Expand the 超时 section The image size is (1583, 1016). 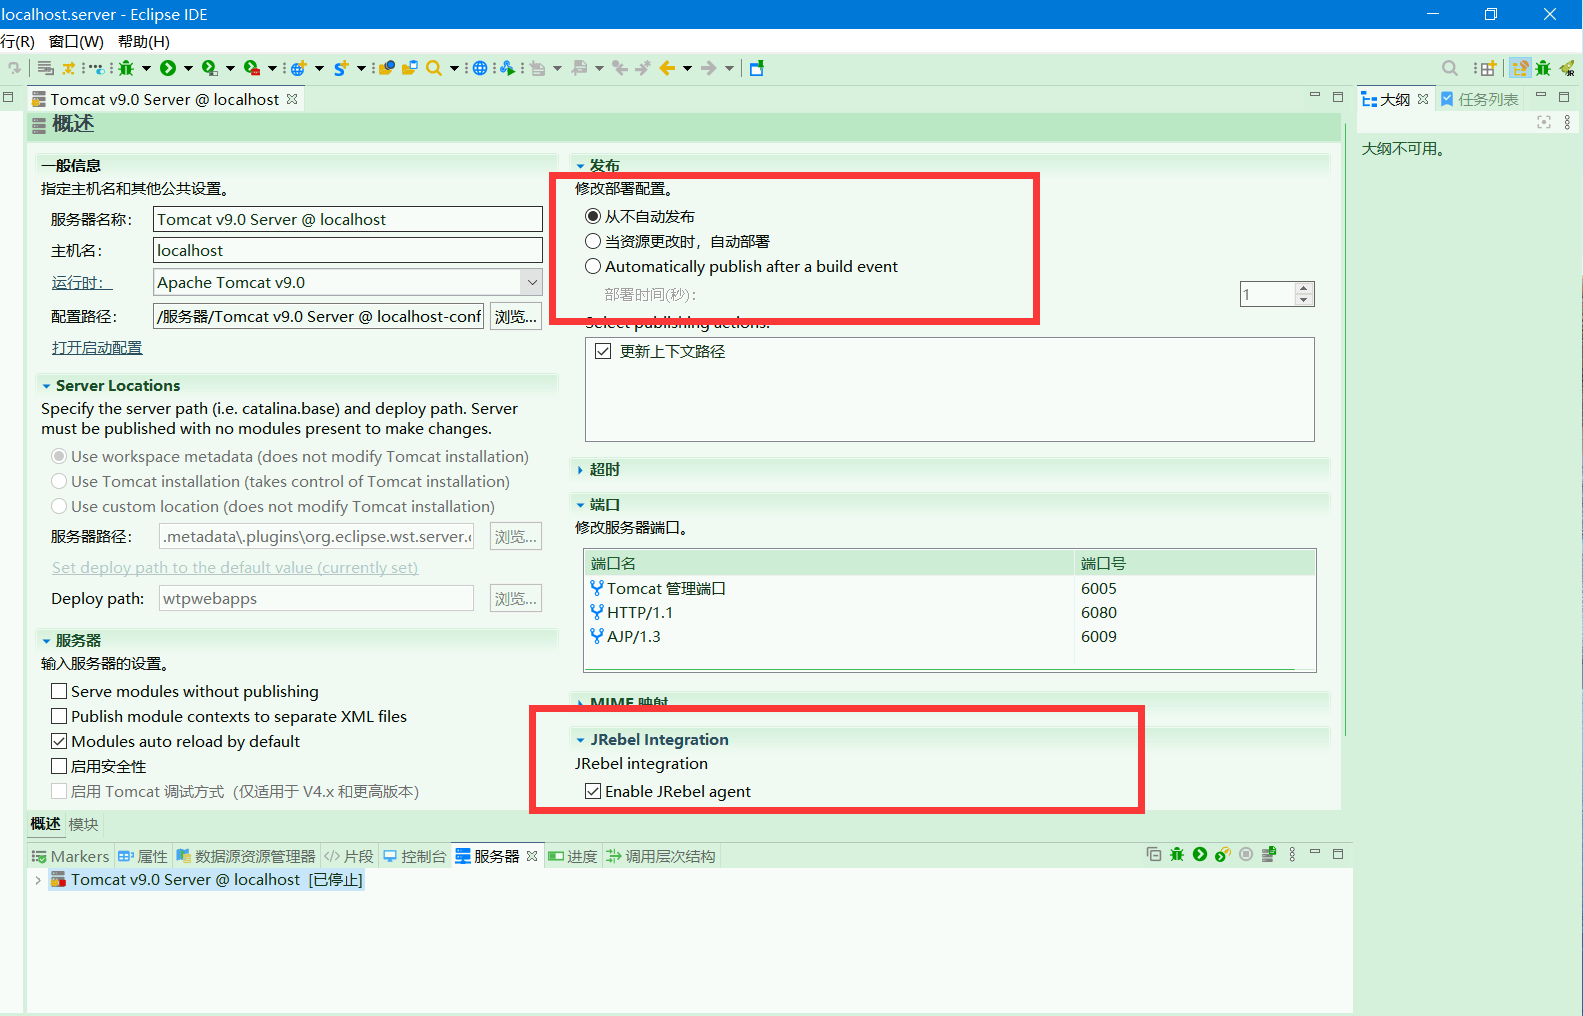[580, 470]
